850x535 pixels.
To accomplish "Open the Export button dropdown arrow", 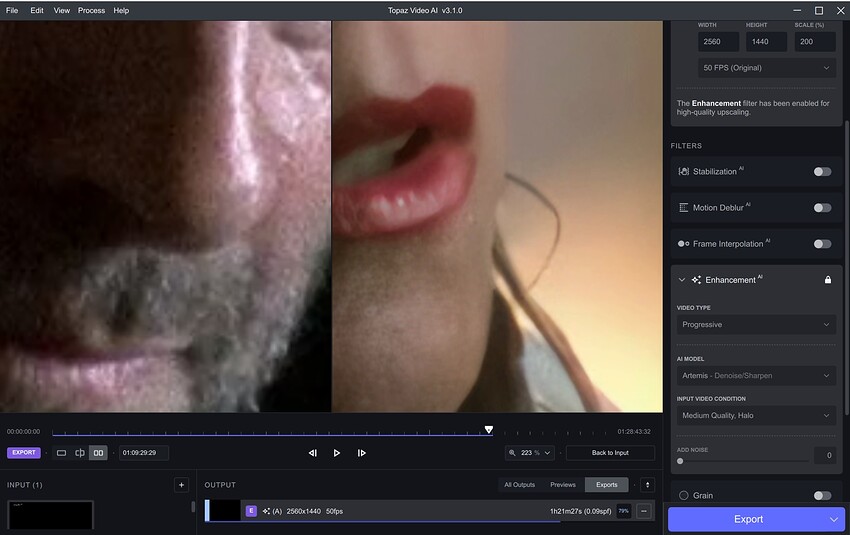I will (x=834, y=519).
